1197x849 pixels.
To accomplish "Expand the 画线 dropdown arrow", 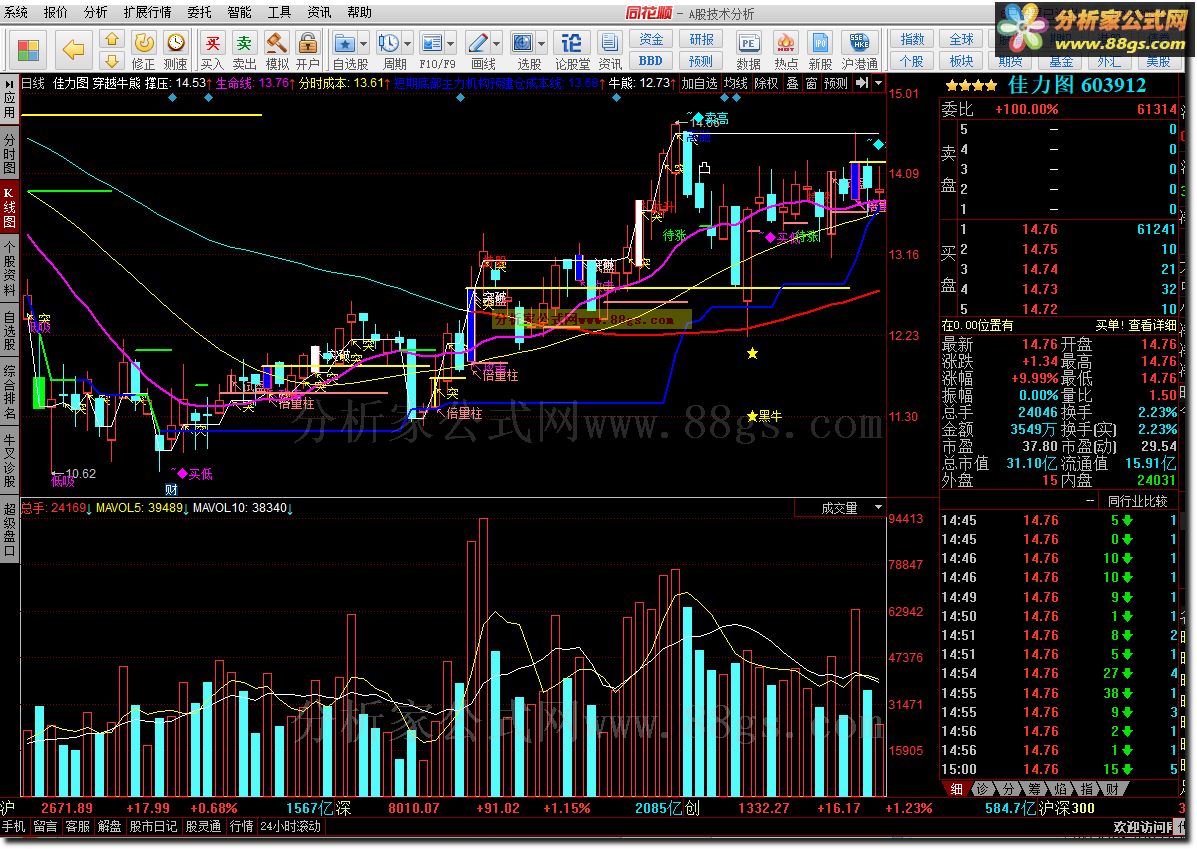I will tap(497, 43).
